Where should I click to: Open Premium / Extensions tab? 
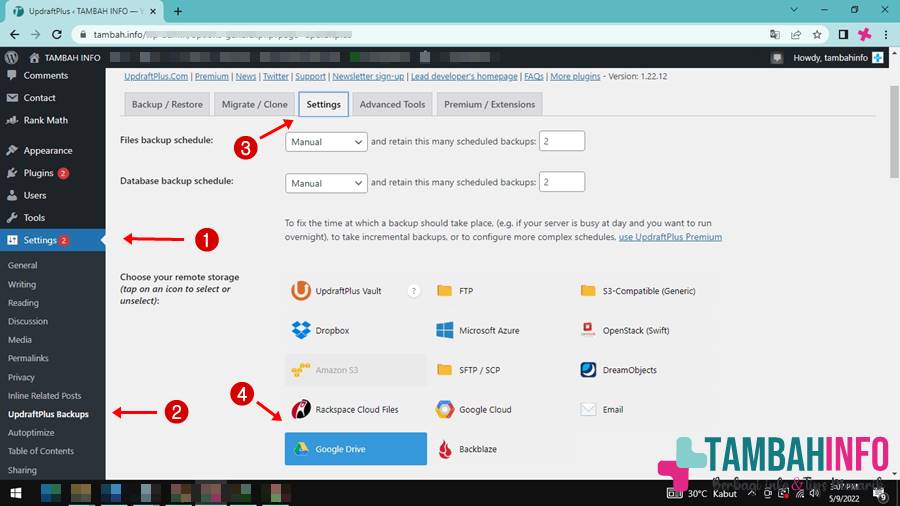pos(489,104)
